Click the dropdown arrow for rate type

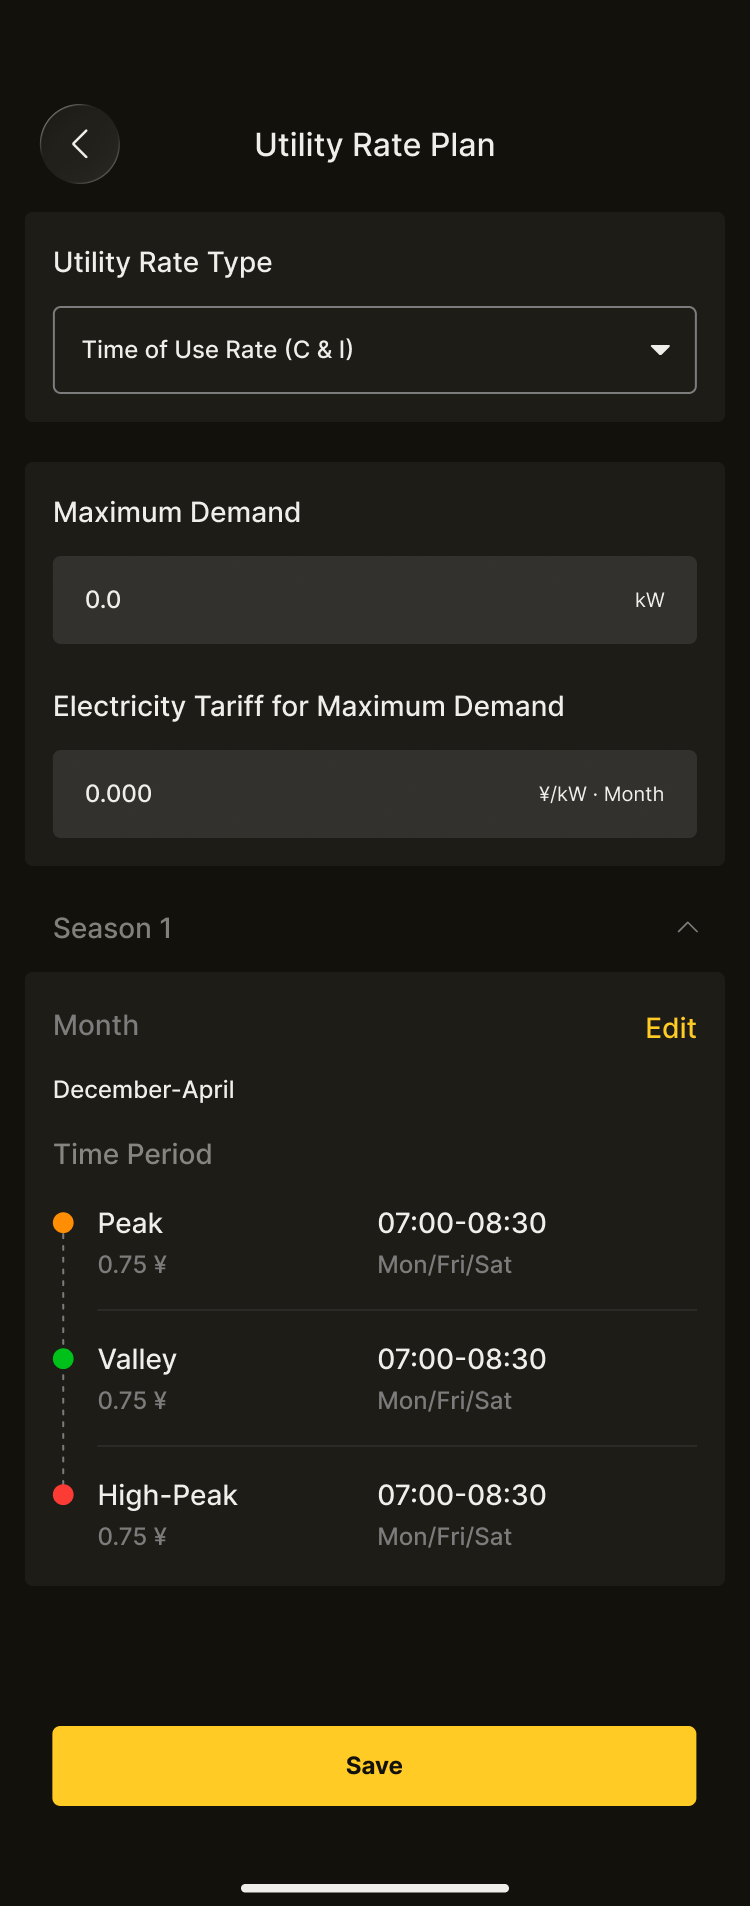coord(660,350)
